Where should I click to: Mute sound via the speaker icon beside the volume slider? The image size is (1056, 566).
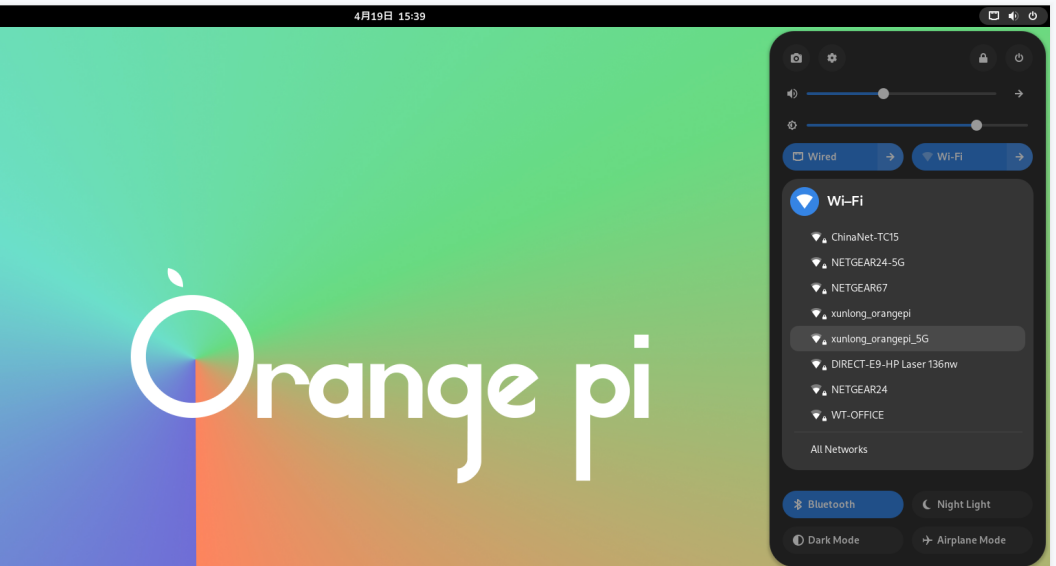pyautogui.click(x=792, y=94)
